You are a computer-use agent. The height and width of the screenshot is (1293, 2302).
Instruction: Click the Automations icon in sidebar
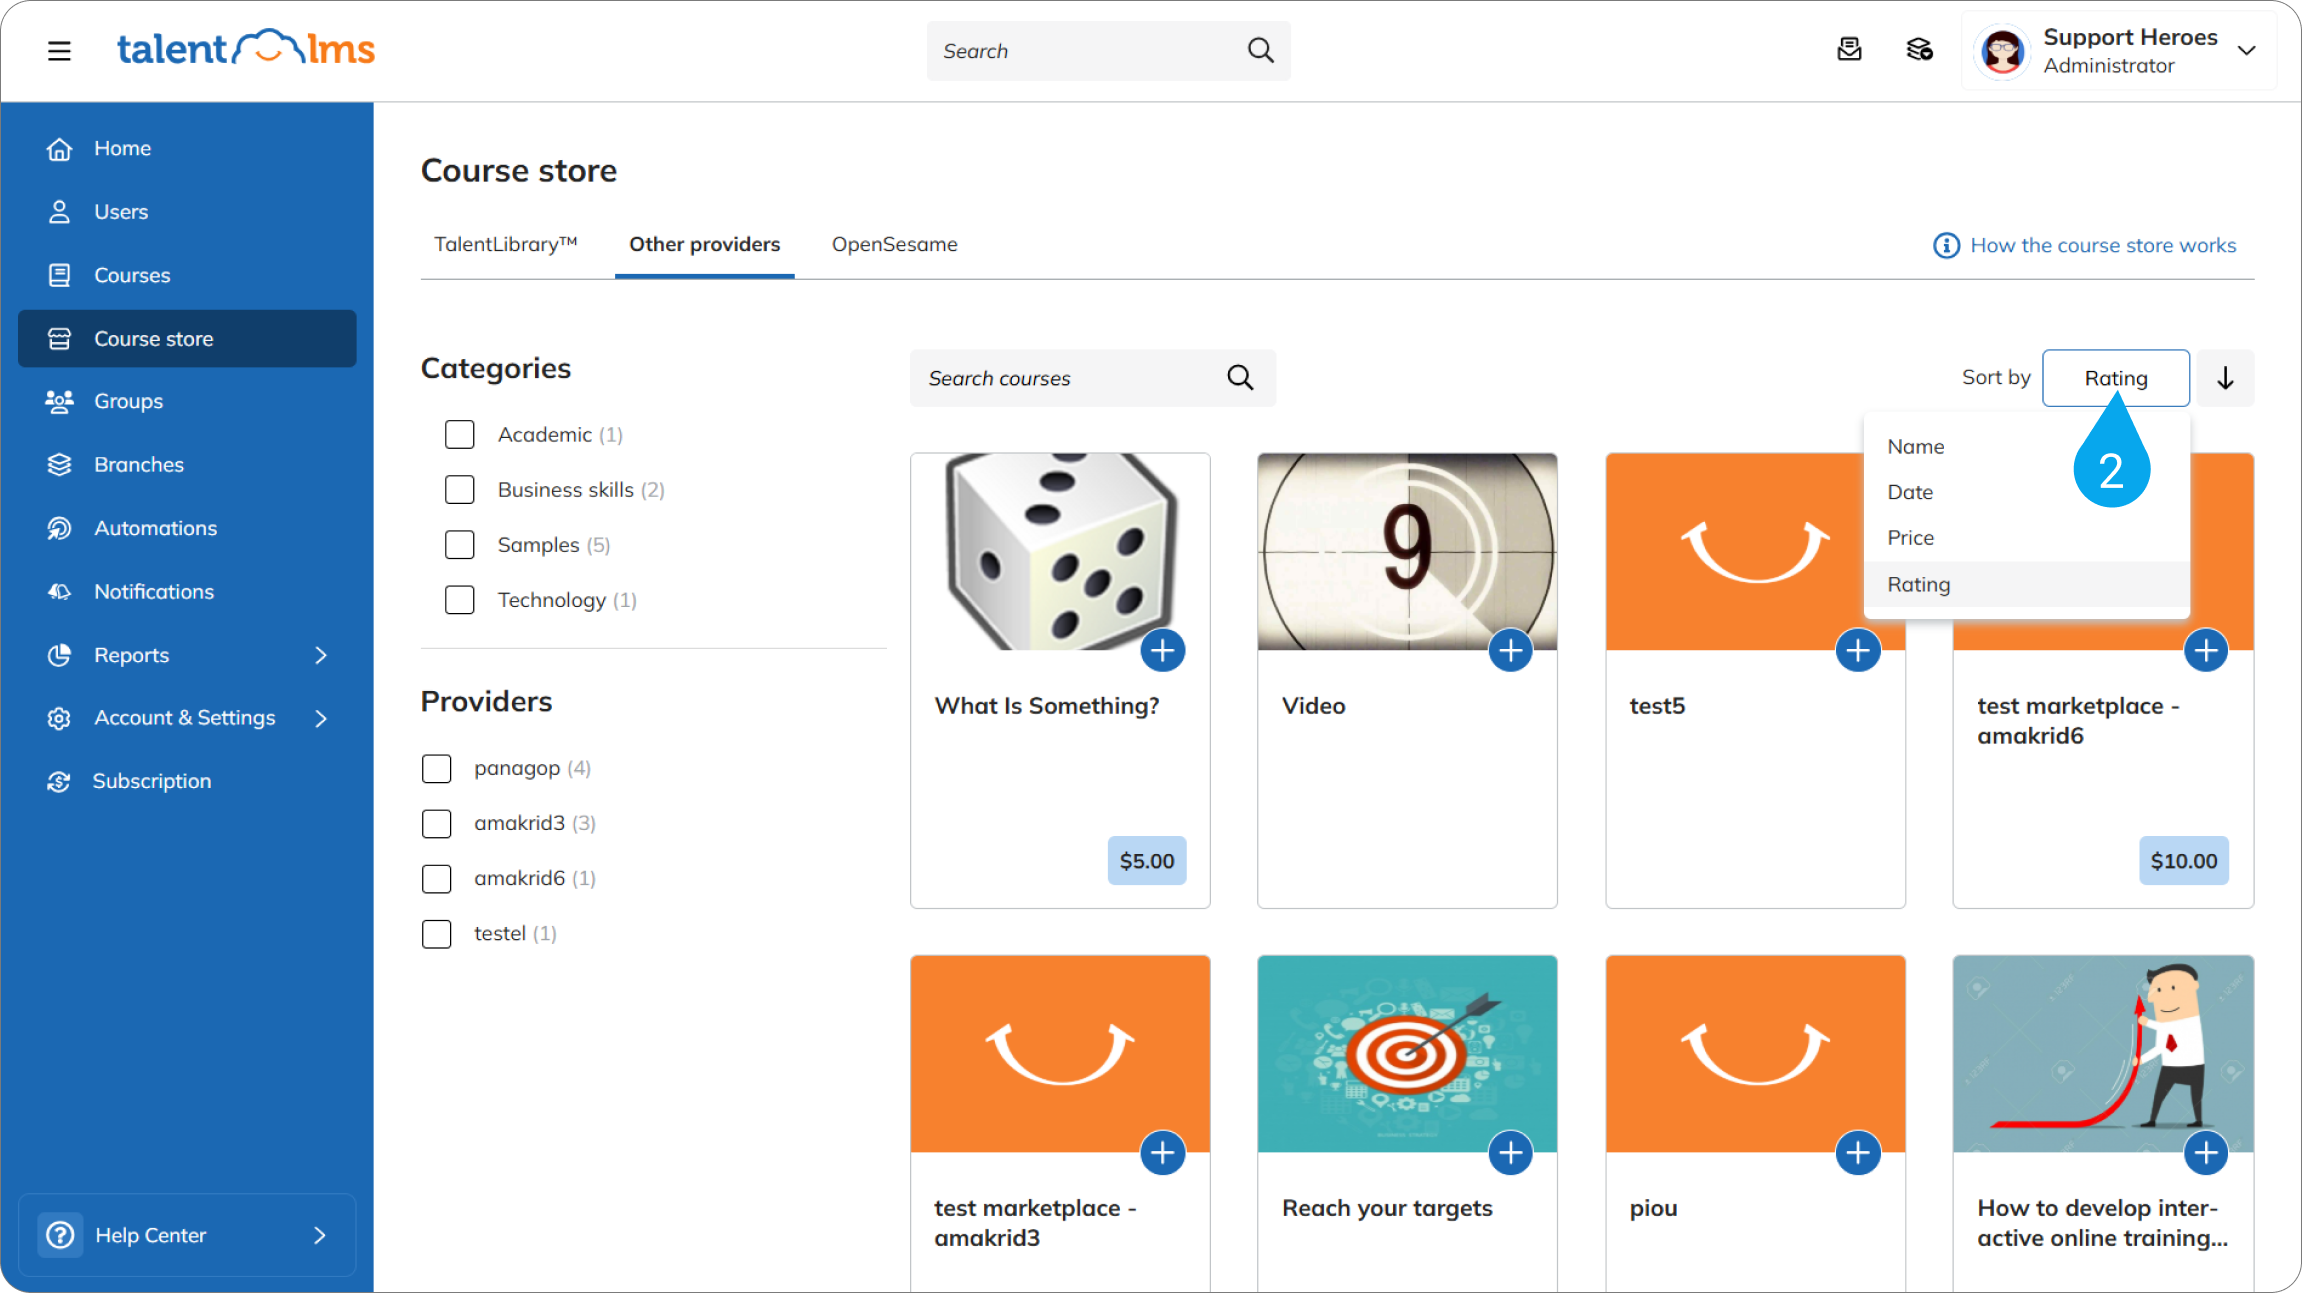(59, 528)
